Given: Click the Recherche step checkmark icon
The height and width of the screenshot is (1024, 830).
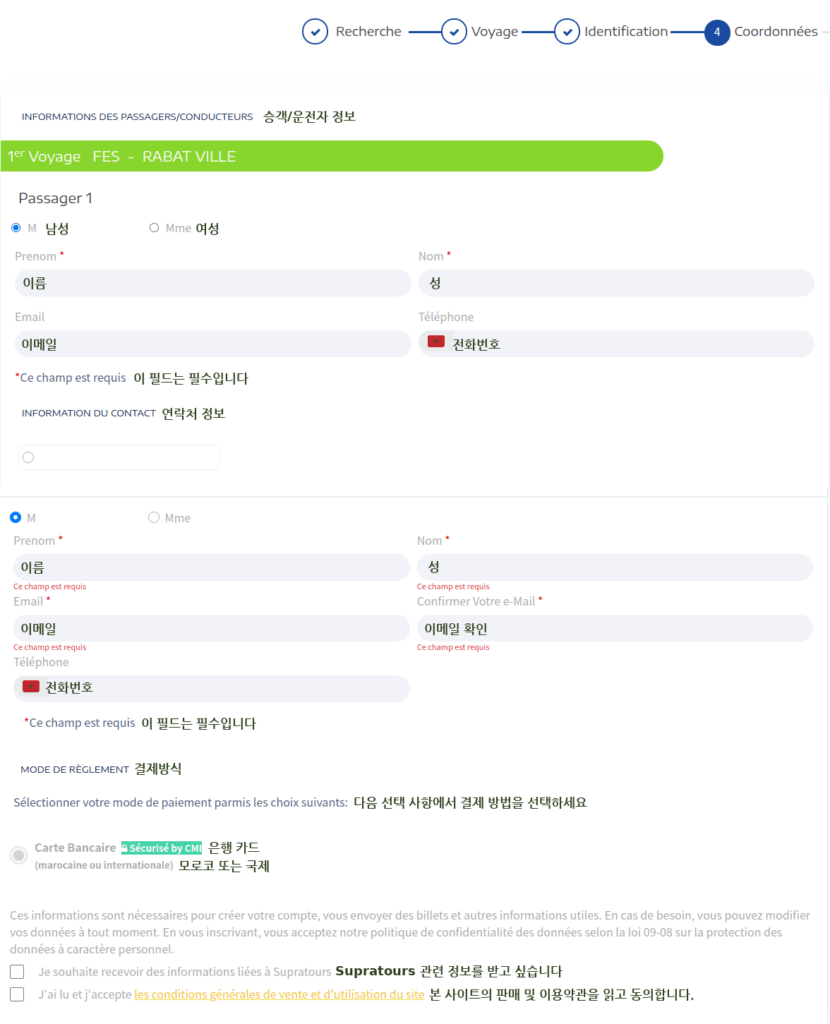Looking at the screenshot, I should 315,32.
